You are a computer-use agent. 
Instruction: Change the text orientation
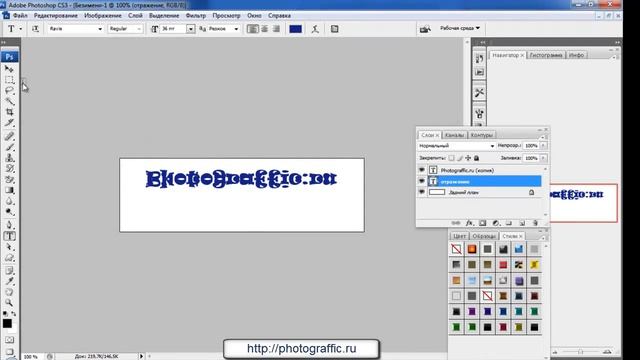click(x=36, y=29)
